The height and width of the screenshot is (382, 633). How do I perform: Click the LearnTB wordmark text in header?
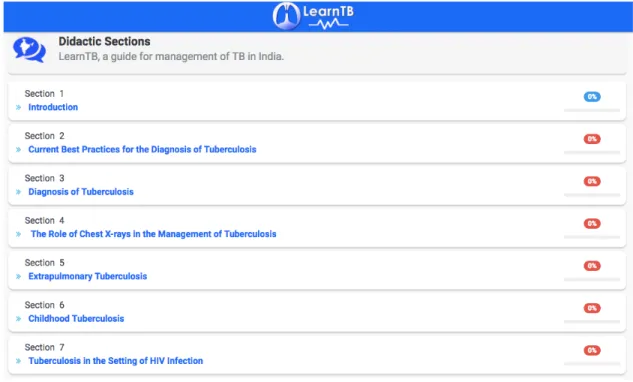(328, 12)
